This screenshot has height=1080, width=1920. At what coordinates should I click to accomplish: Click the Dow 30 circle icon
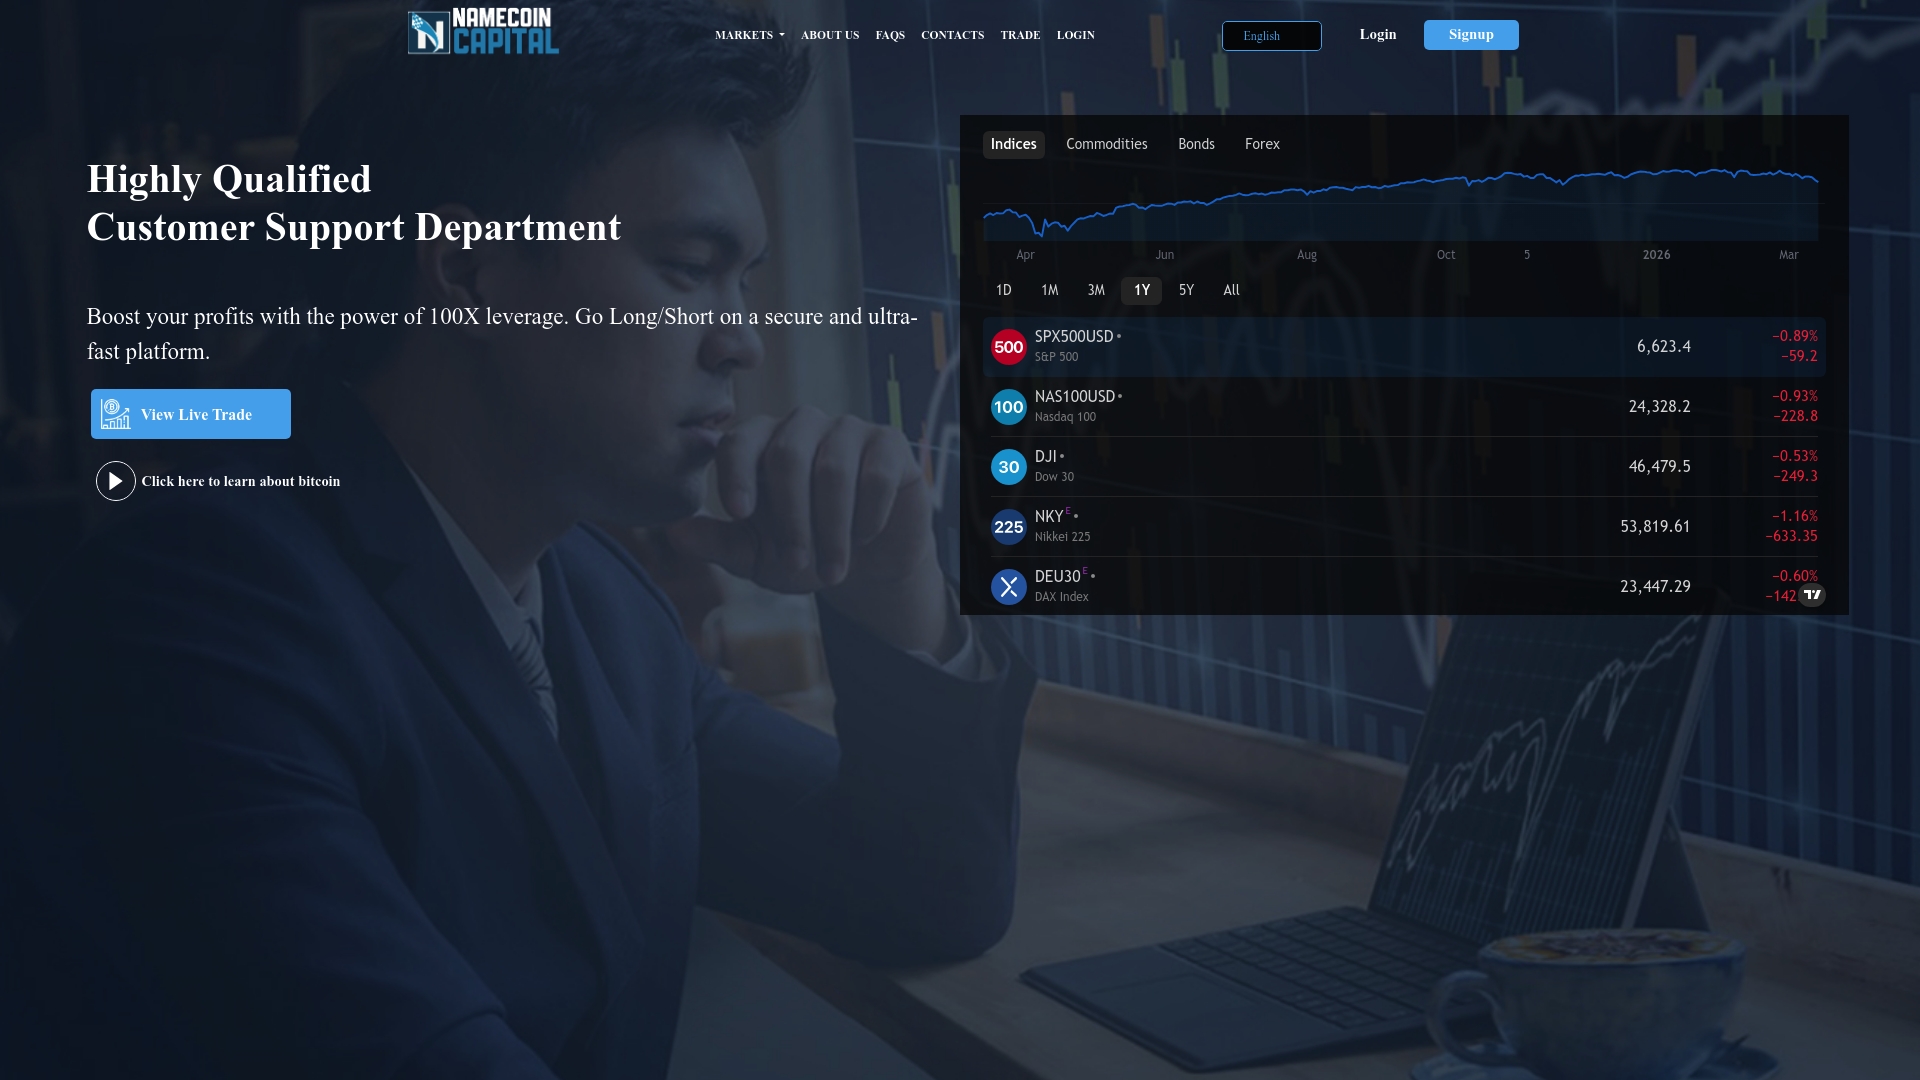pos(1008,466)
